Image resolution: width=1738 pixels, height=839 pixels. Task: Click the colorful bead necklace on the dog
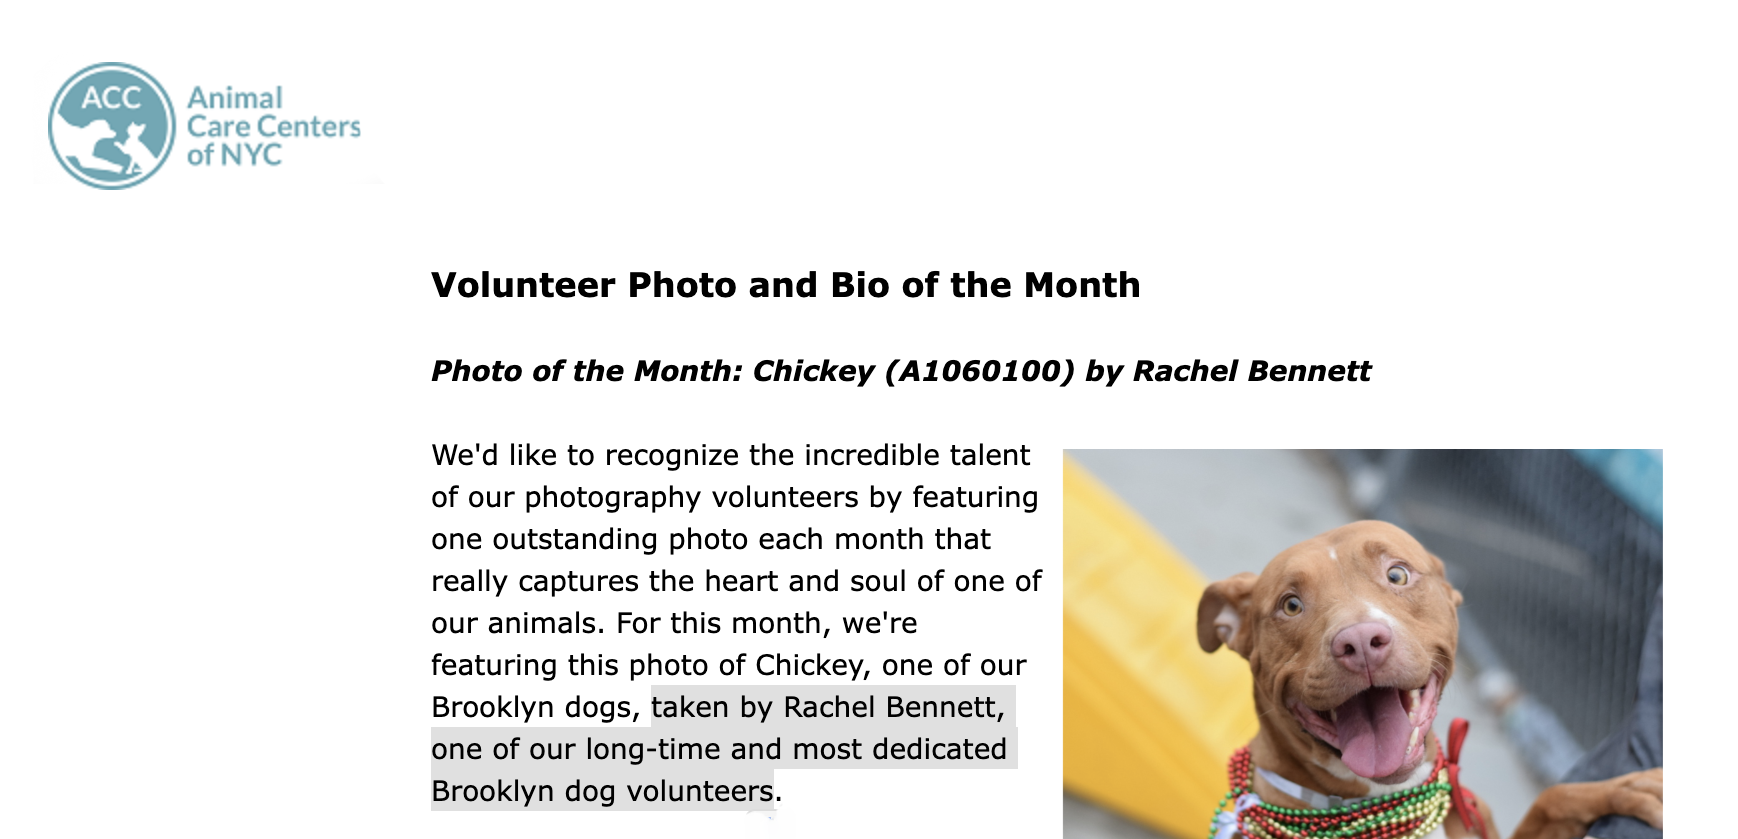pos(1300,800)
